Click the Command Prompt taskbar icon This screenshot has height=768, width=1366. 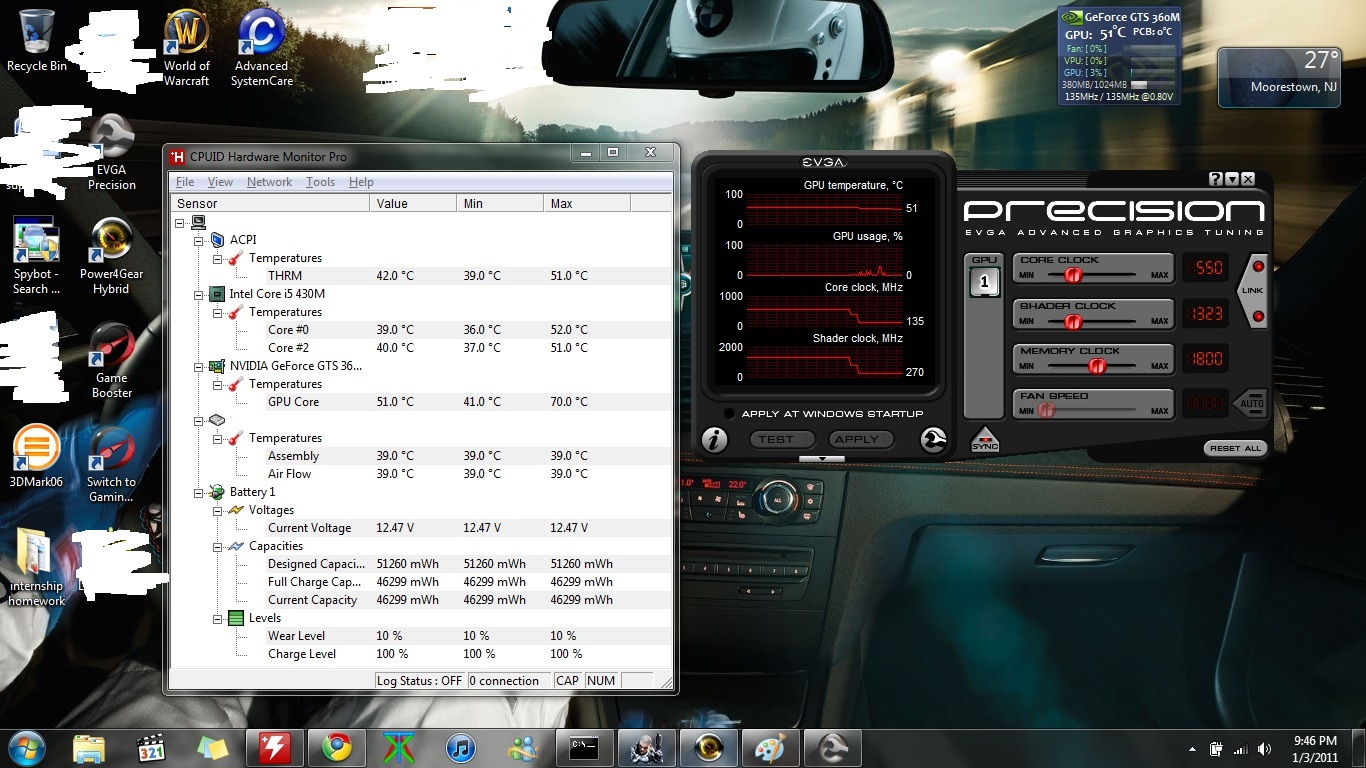point(584,748)
